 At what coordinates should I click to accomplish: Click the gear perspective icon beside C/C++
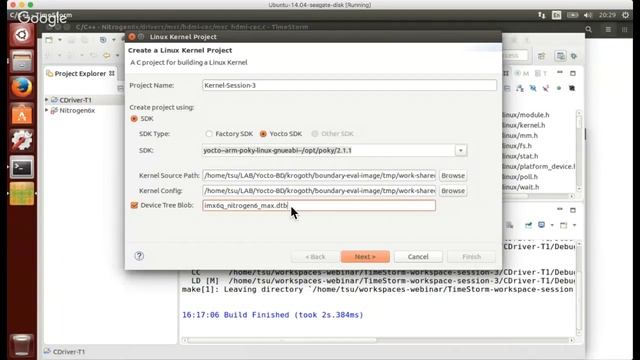click(x=574, y=56)
